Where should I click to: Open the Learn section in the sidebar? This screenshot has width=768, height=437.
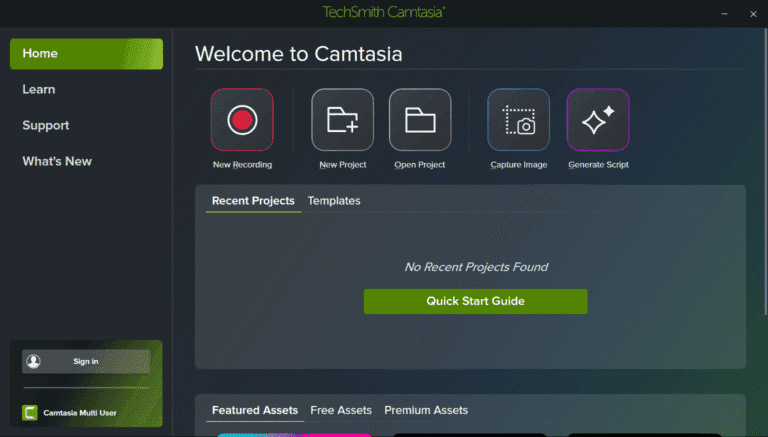click(39, 89)
